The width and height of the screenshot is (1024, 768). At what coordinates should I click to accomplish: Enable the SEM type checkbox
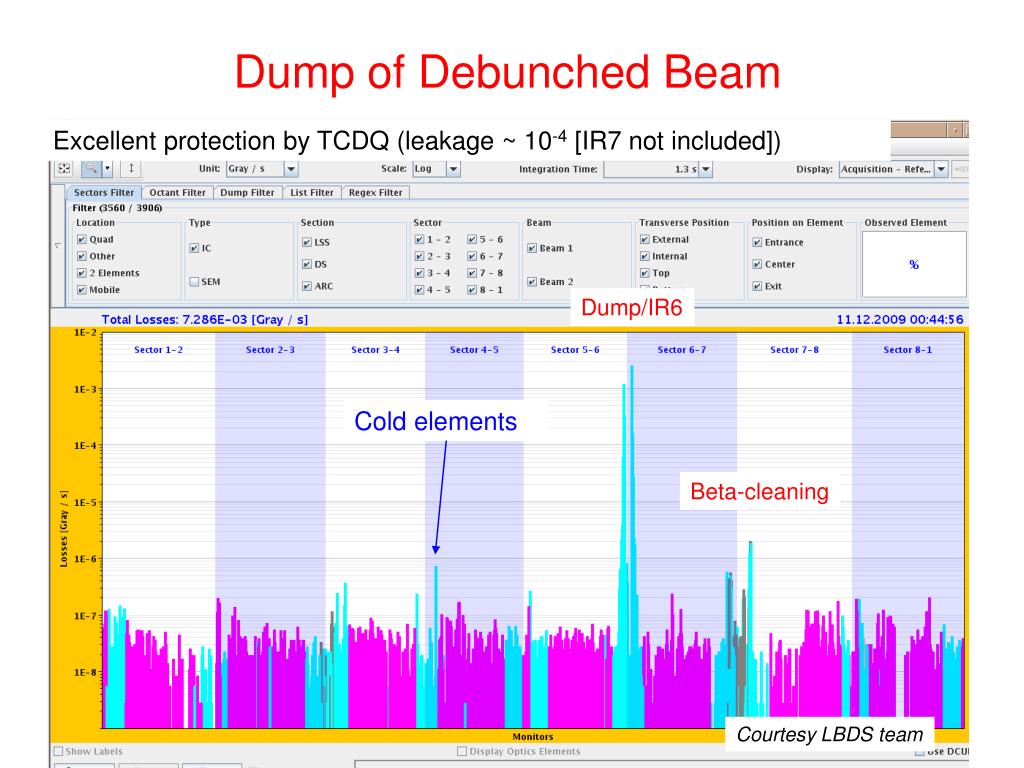pyautogui.click(x=194, y=281)
